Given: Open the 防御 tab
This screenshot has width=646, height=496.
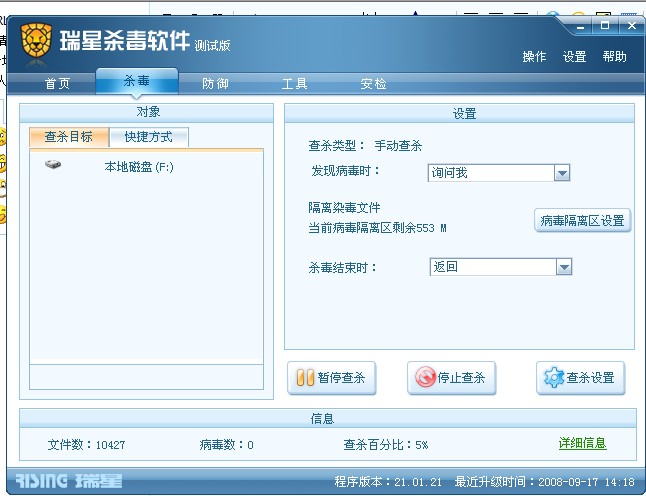Looking at the screenshot, I should 215,84.
